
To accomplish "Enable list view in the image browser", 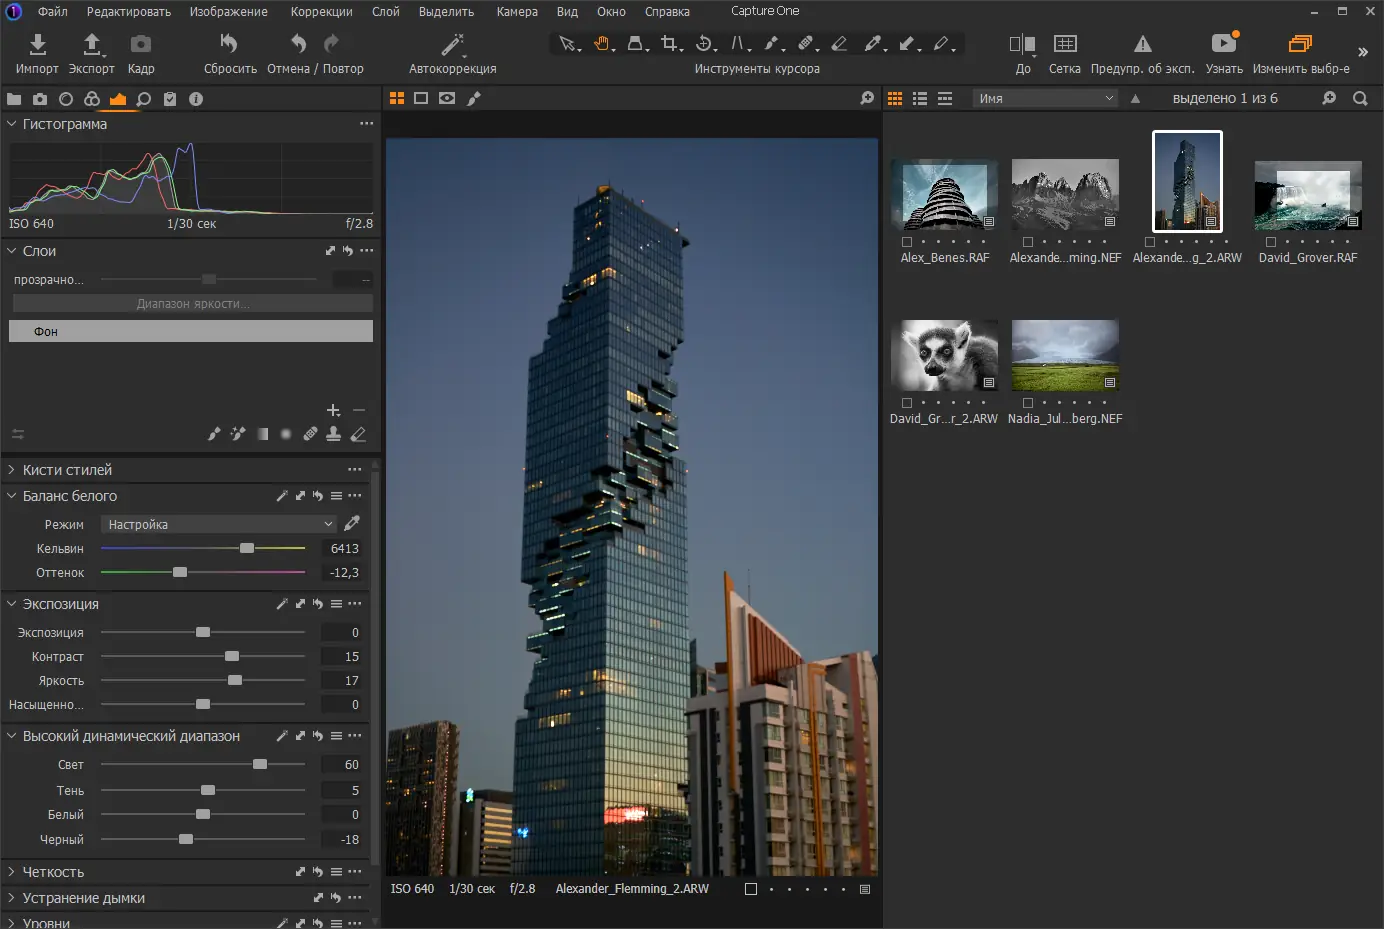I will click(920, 97).
